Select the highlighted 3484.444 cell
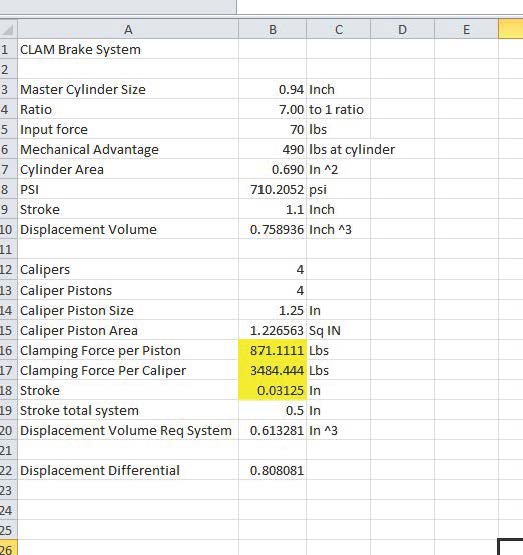This screenshot has height=555, width=523. (x=272, y=370)
